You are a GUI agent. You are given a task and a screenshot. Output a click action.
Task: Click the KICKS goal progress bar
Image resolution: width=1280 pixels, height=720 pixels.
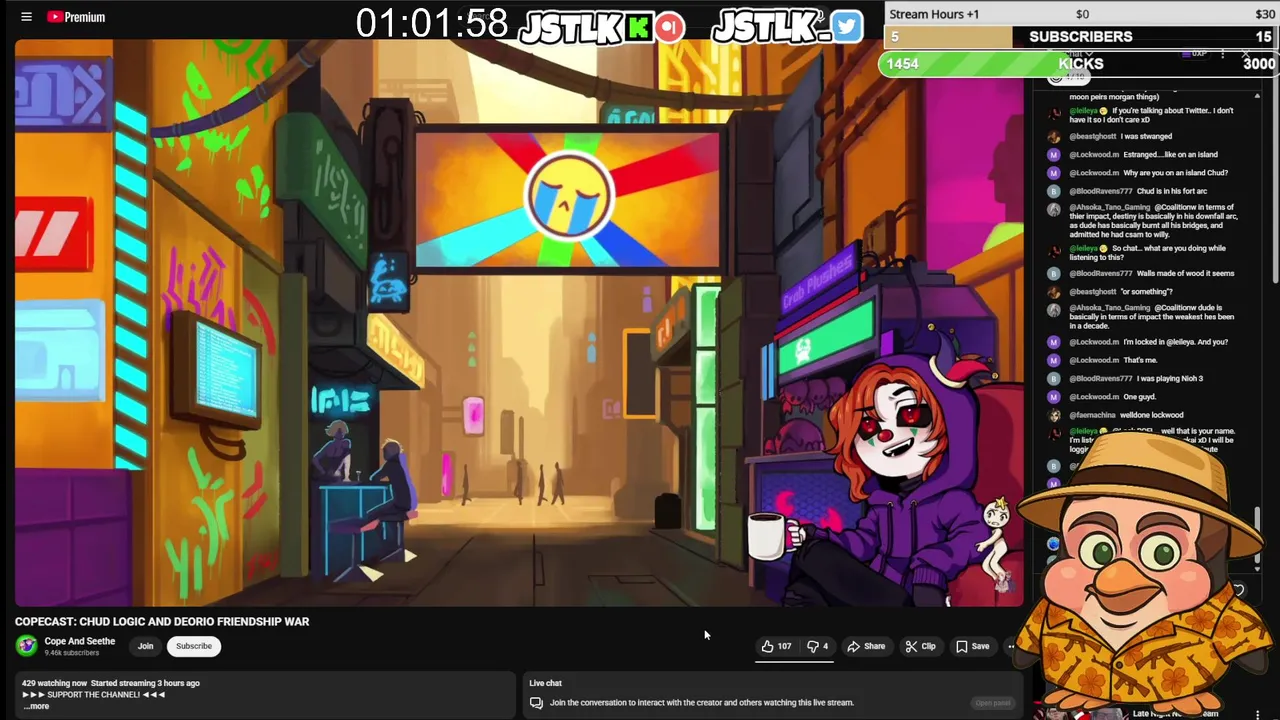click(1079, 64)
